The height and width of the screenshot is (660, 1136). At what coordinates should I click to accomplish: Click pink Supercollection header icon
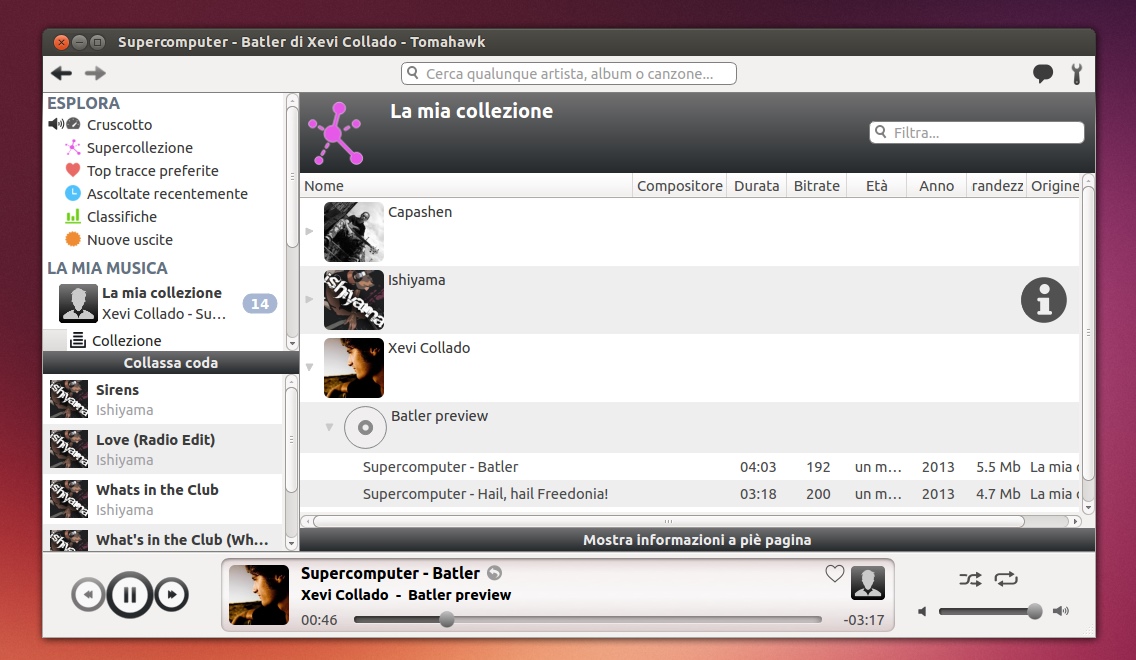[335, 133]
